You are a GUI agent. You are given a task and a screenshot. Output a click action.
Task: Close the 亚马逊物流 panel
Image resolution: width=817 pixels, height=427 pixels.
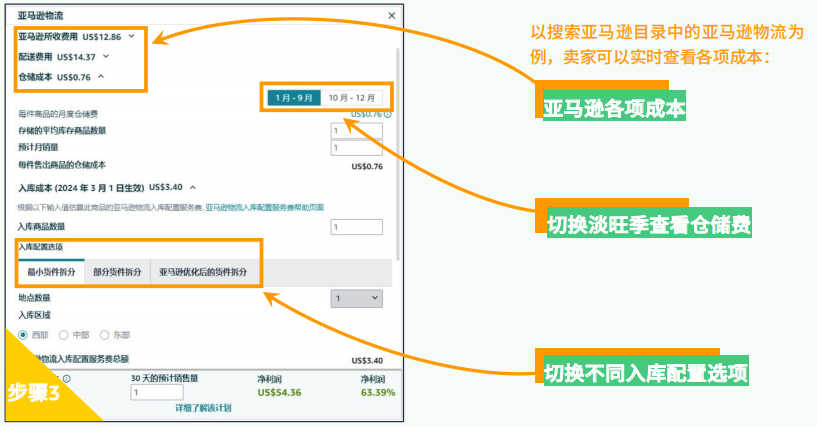pyautogui.click(x=392, y=16)
